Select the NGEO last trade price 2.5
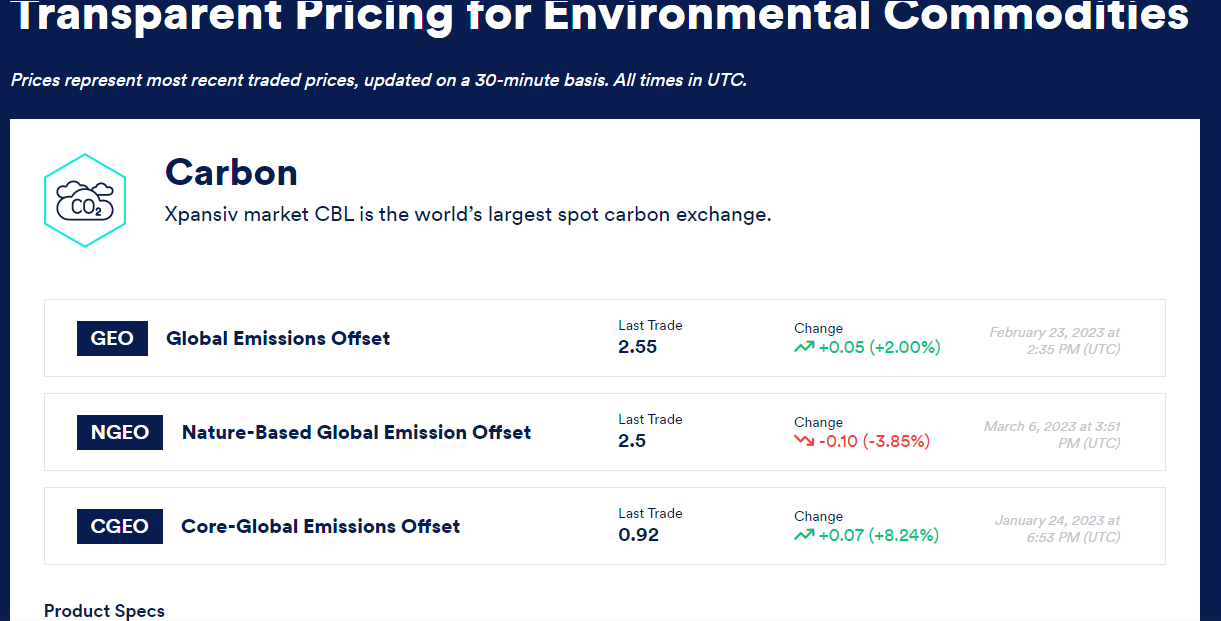The height and width of the screenshot is (621, 1221). [x=632, y=441]
